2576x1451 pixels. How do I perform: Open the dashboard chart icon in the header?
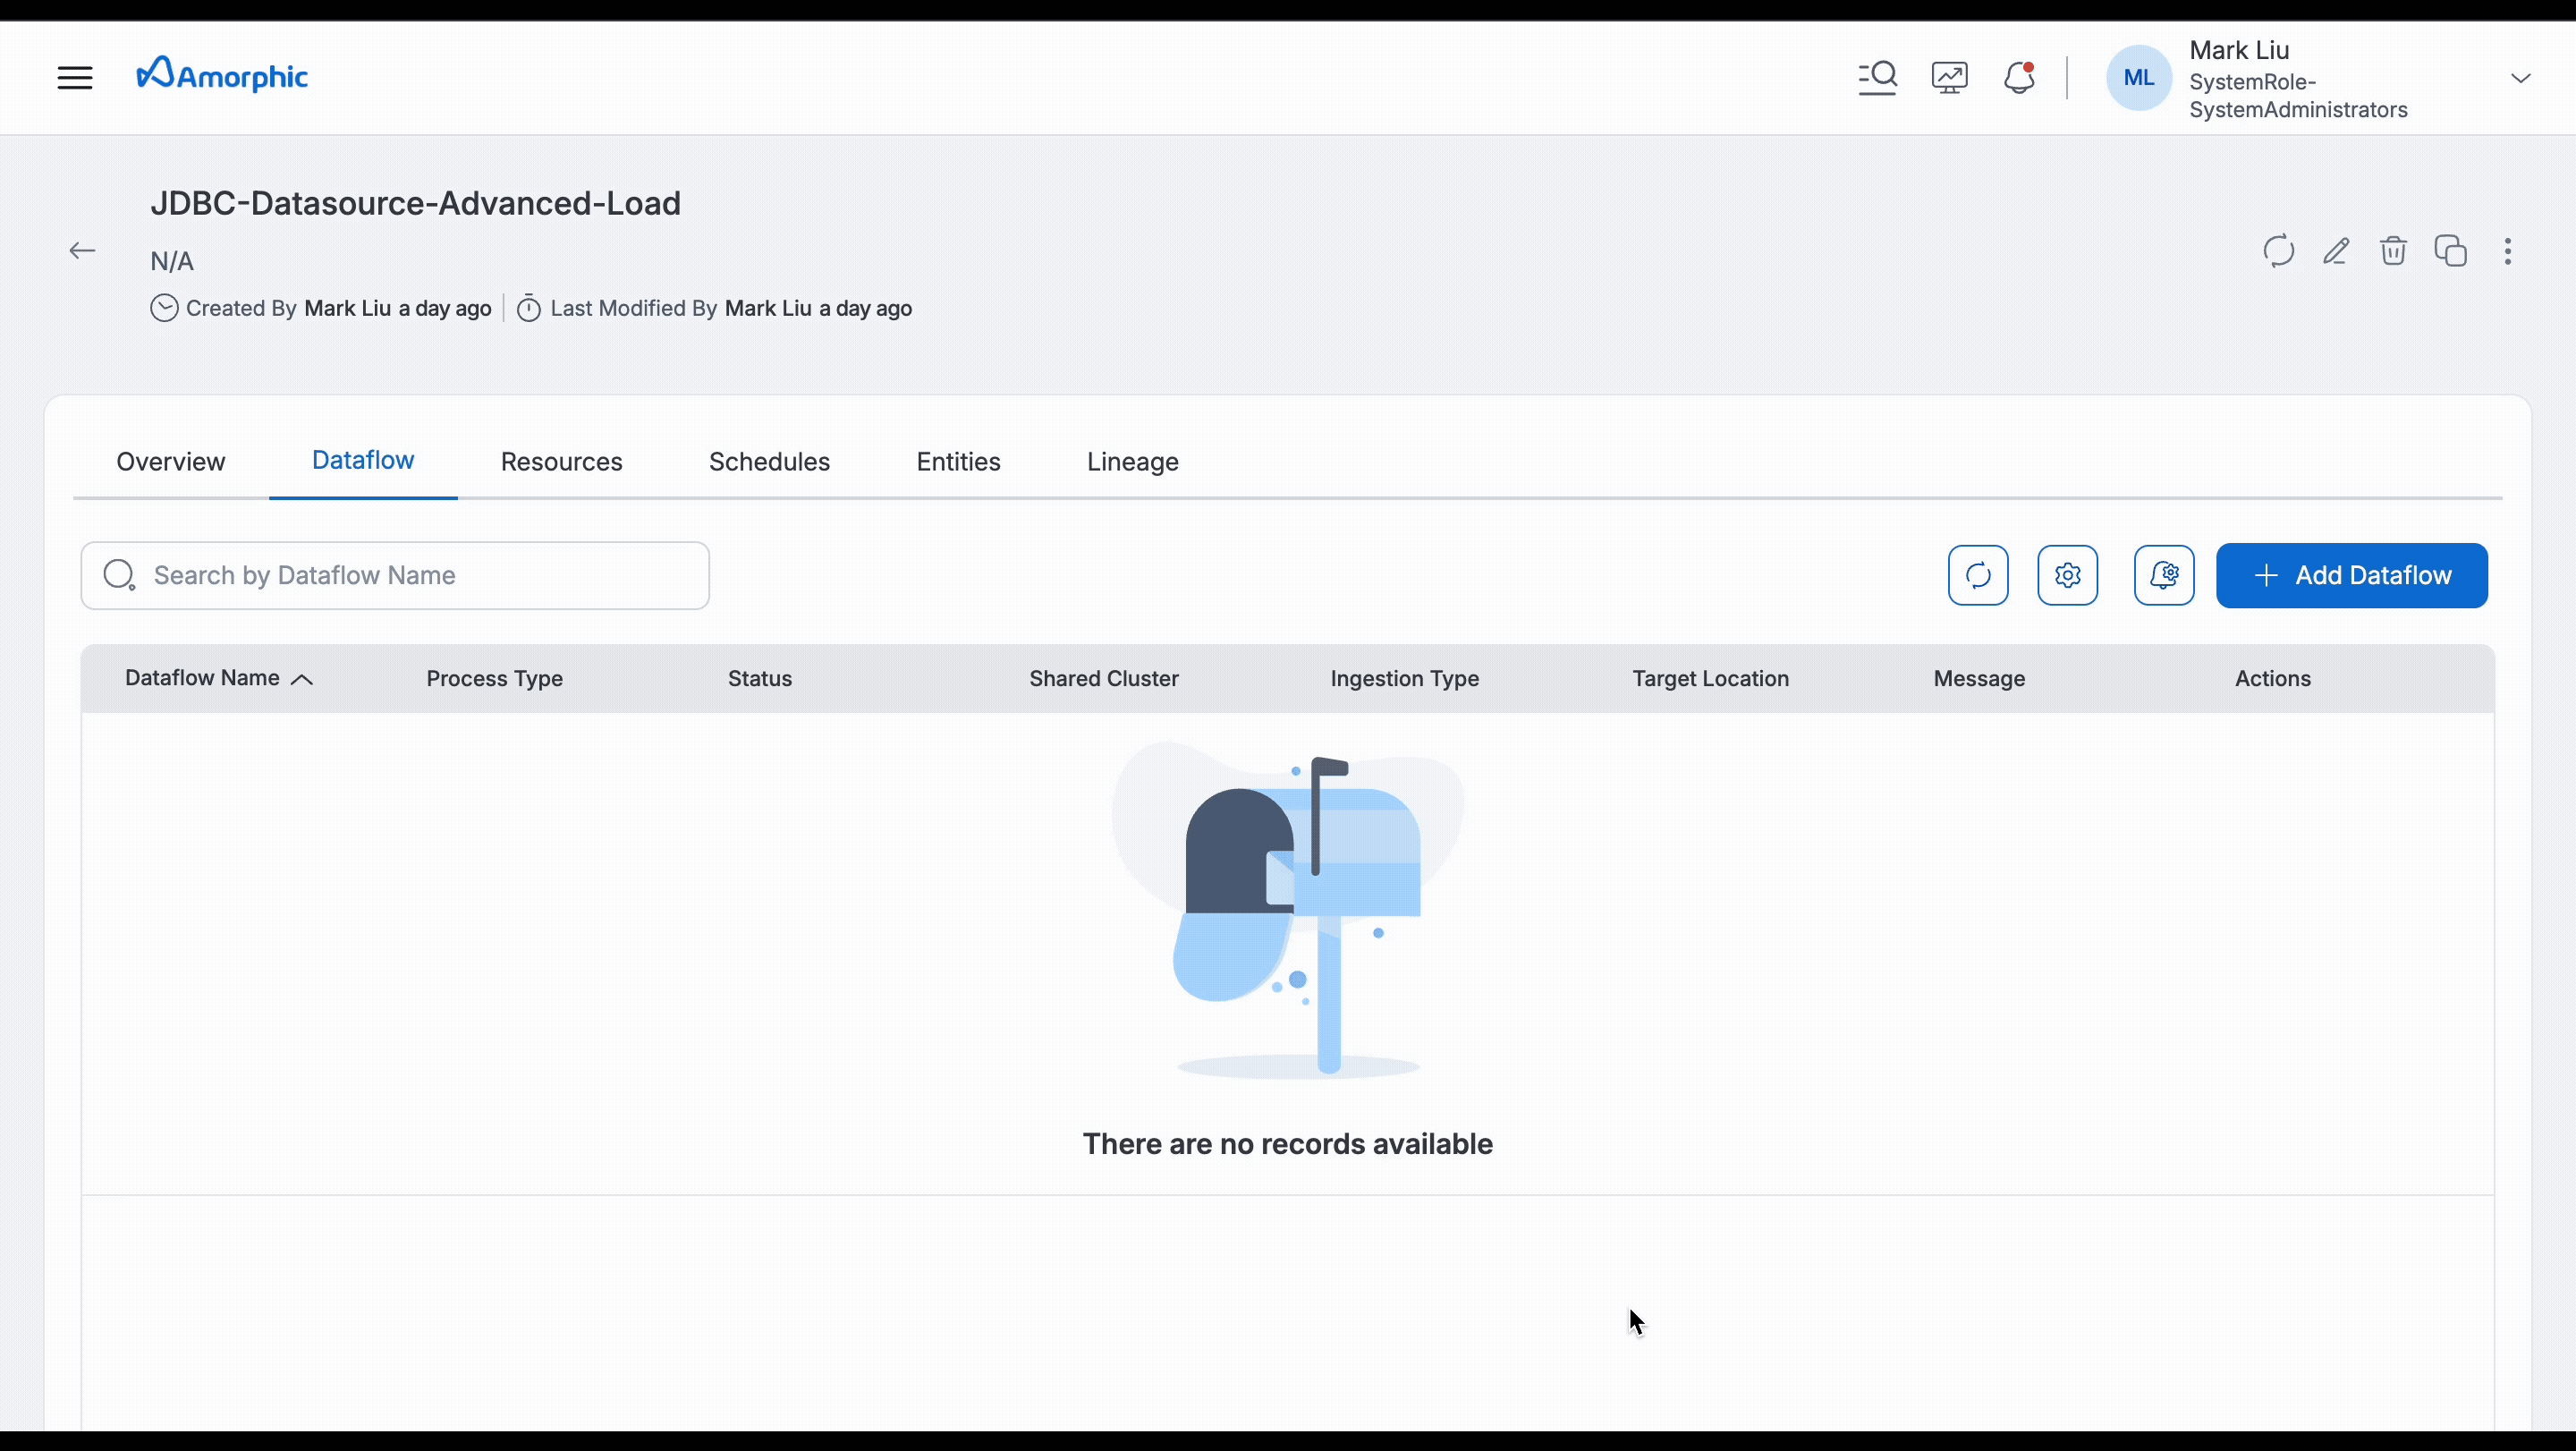click(1949, 76)
